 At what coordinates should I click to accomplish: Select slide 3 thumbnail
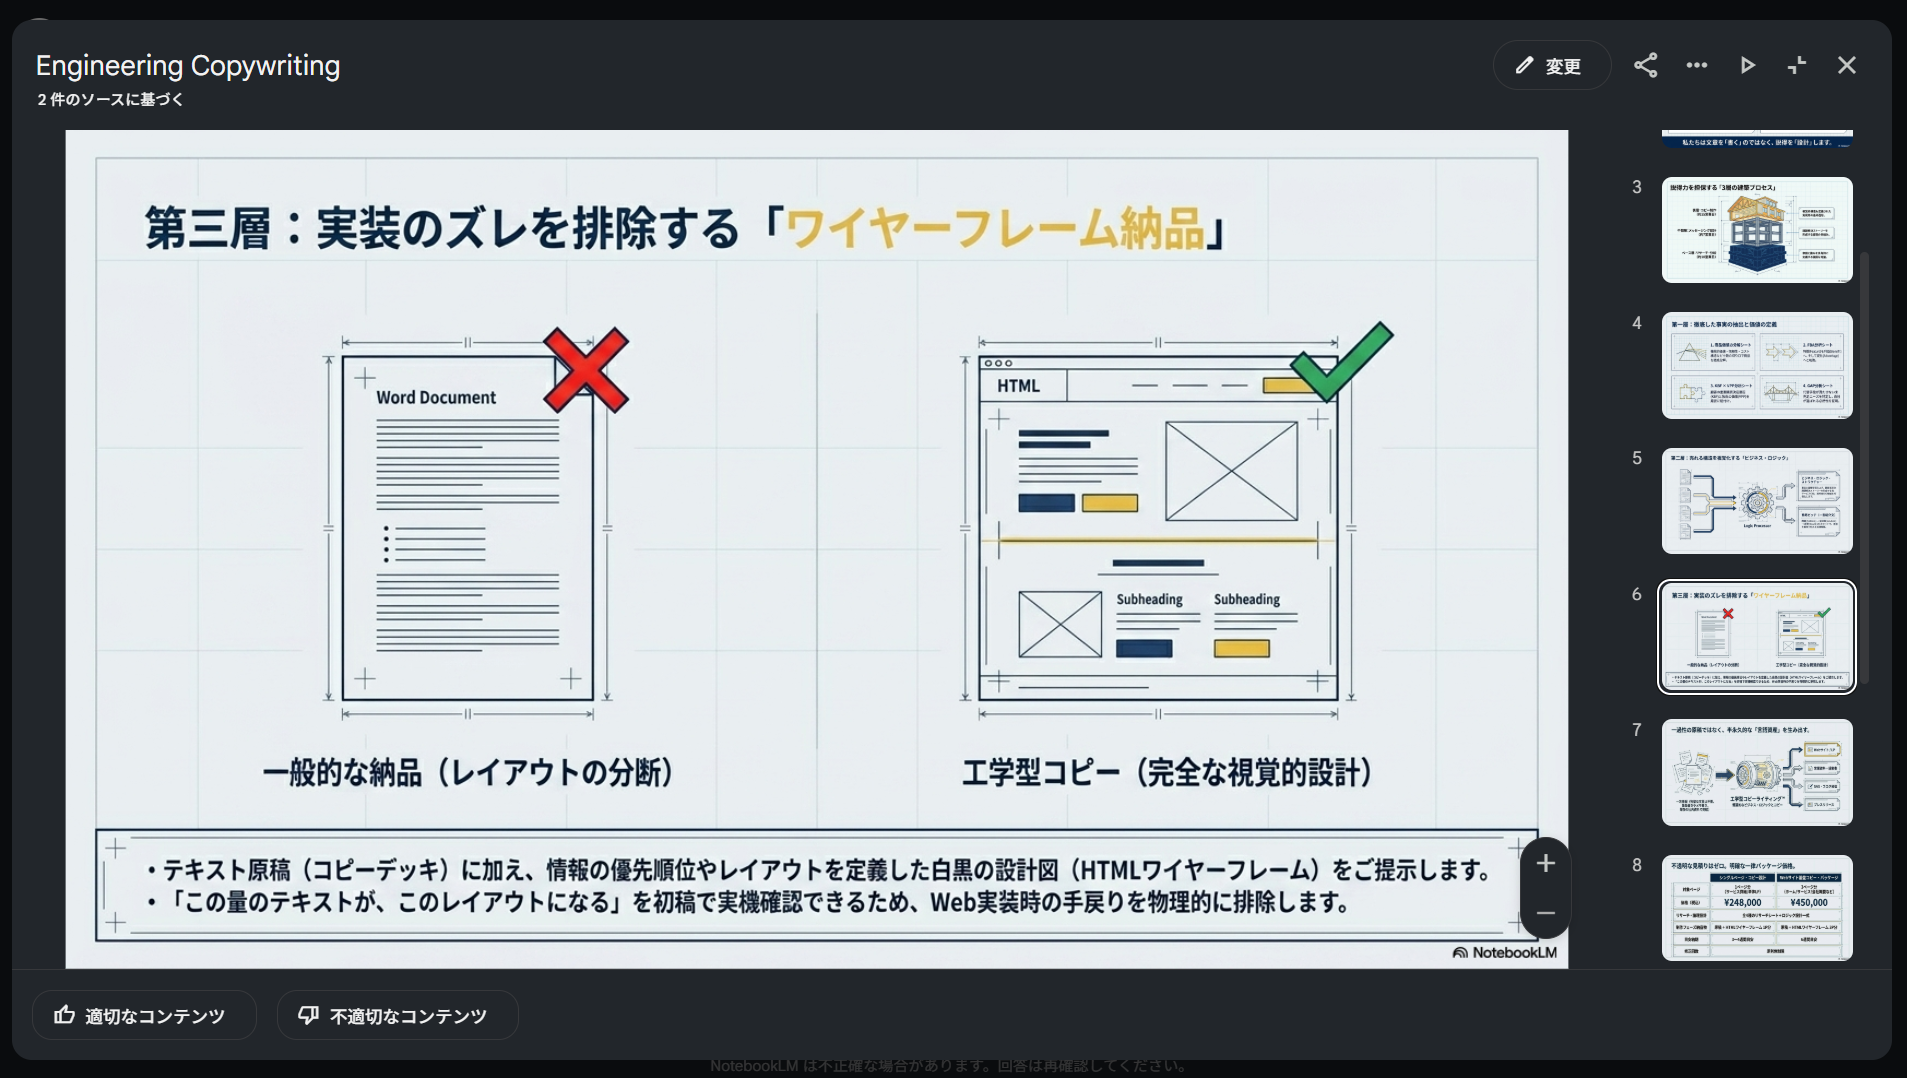pos(1757,230)
